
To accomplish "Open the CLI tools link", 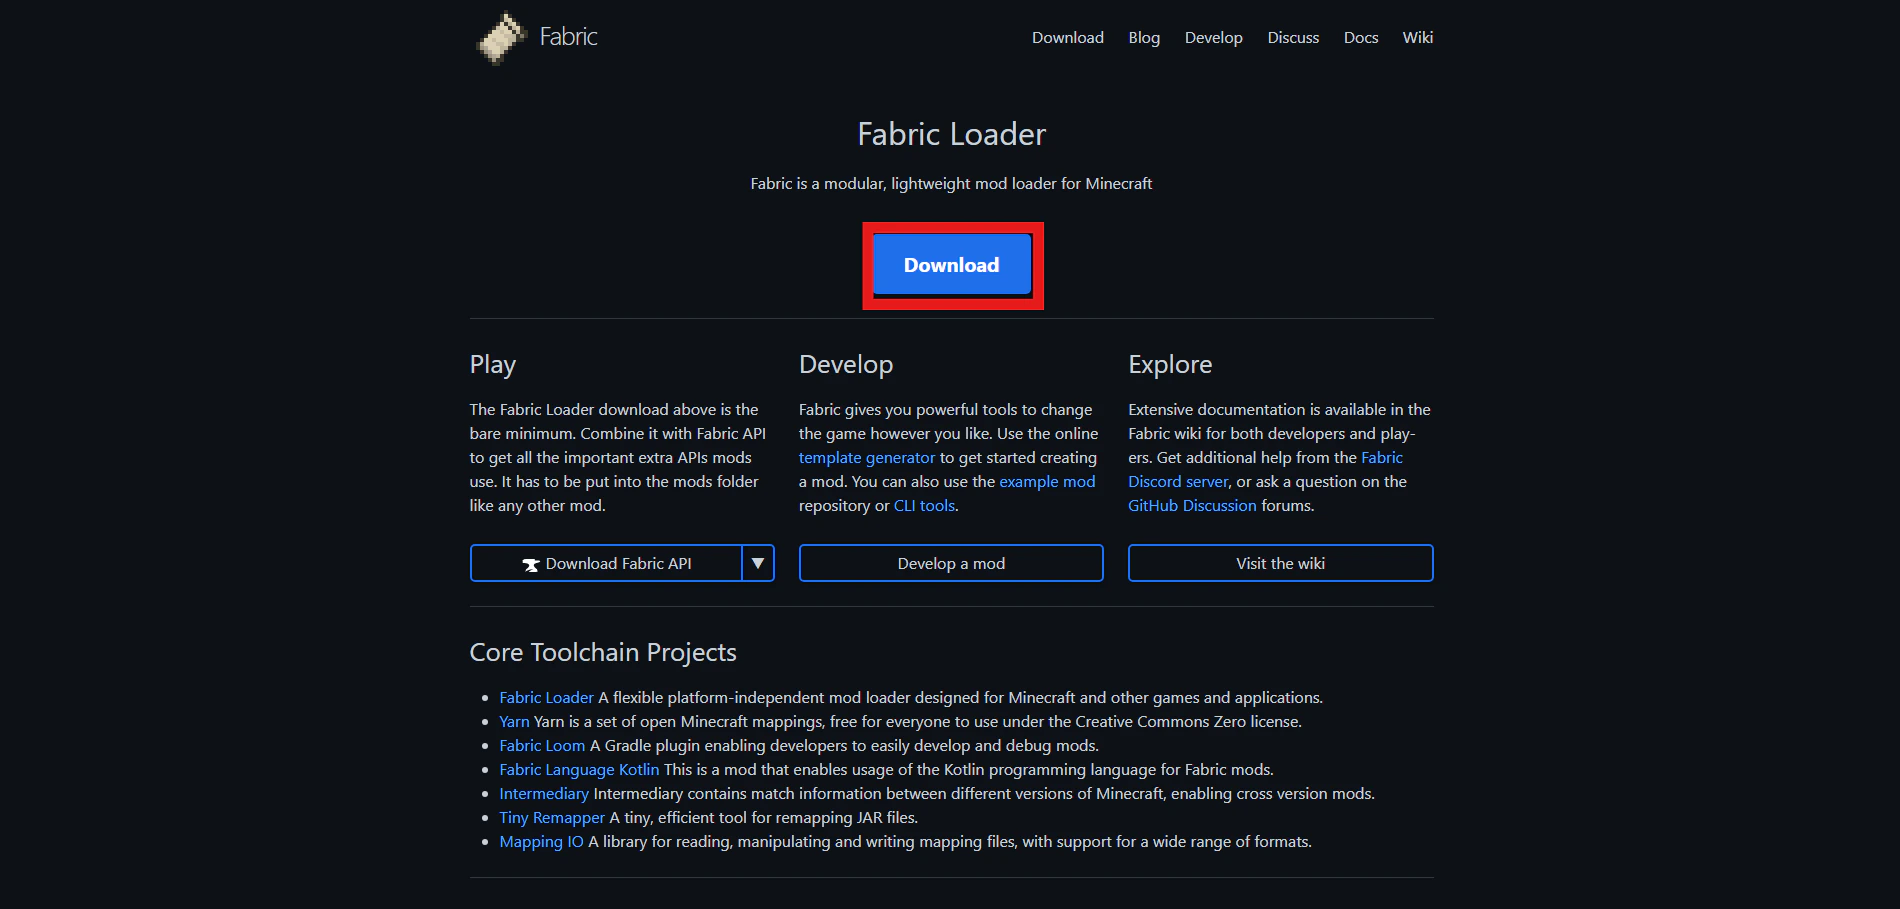I will [x=923, y=505].
